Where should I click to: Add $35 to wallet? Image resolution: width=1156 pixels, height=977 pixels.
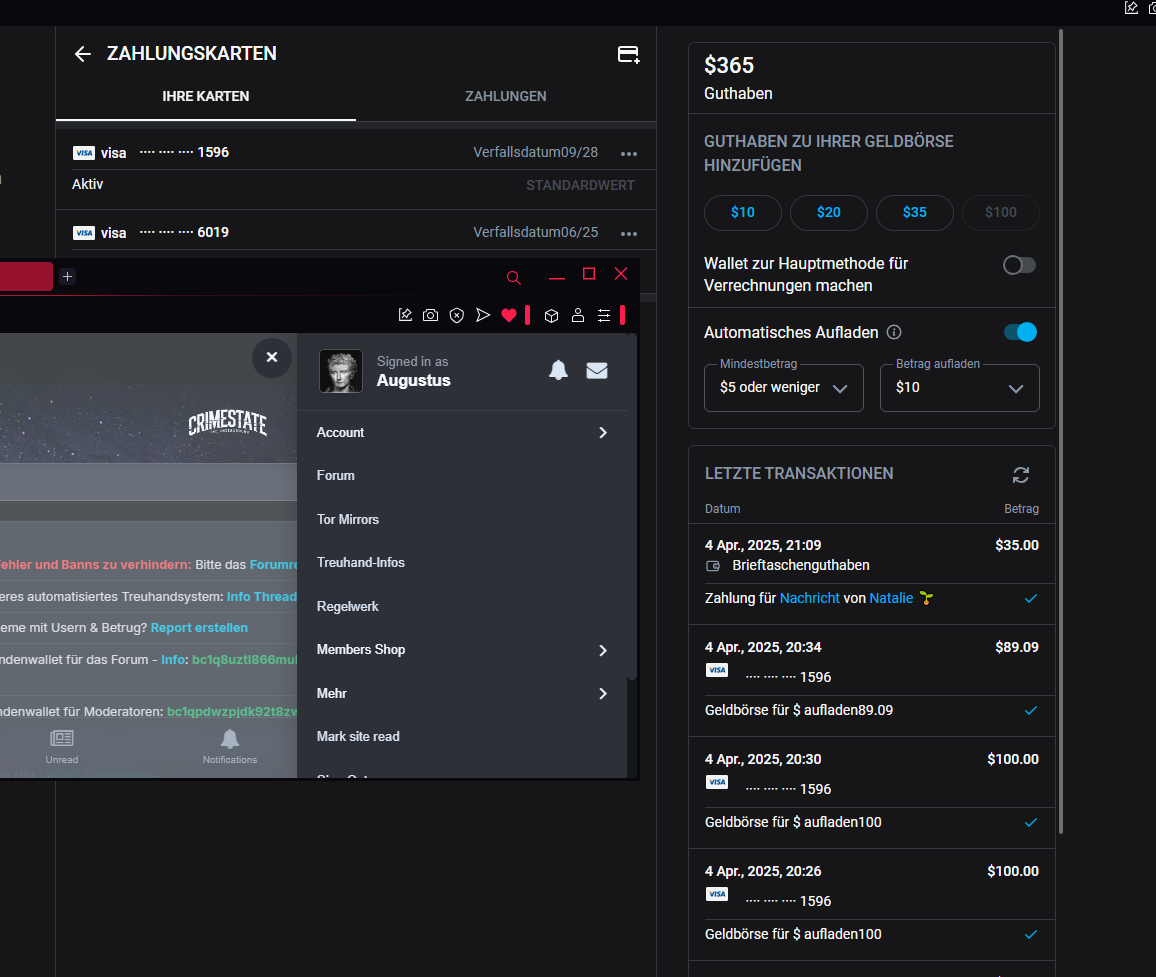pos(914,212)
